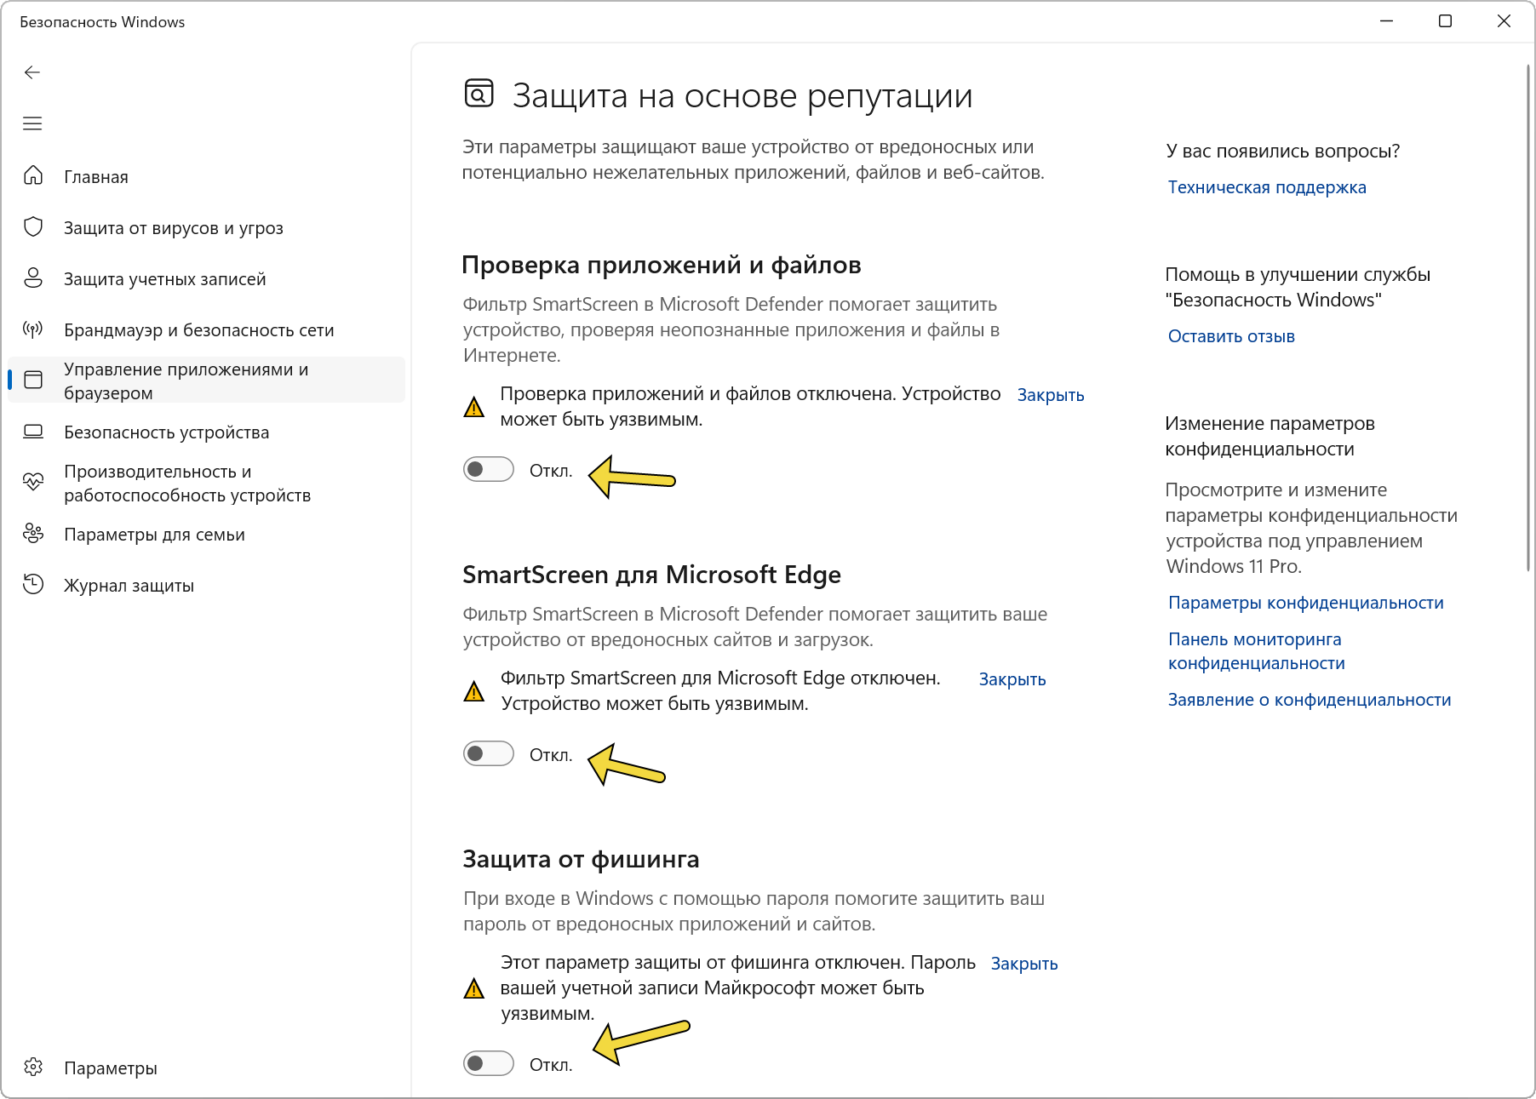Open Параметры конфиденциальности
The image size is (1536, 1099).
tap(1304, 602)
